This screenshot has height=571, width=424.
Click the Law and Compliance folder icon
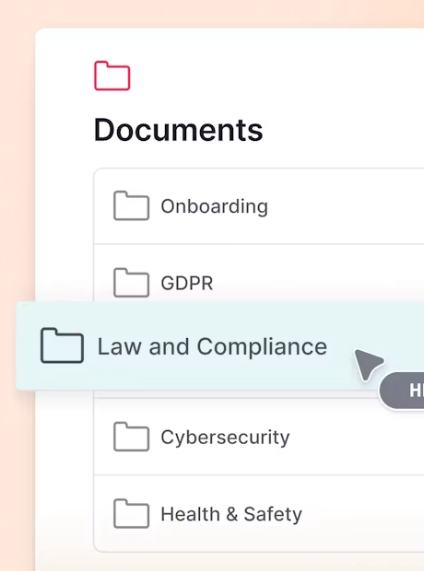pos(62,346)
